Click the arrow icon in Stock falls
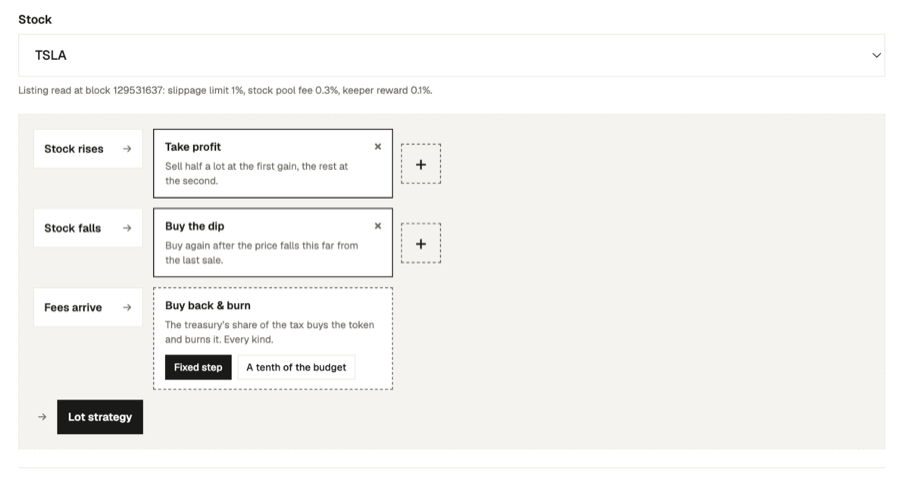Viewport: 900px width, 479px height. pyautogui.click(x=127, y=228)
